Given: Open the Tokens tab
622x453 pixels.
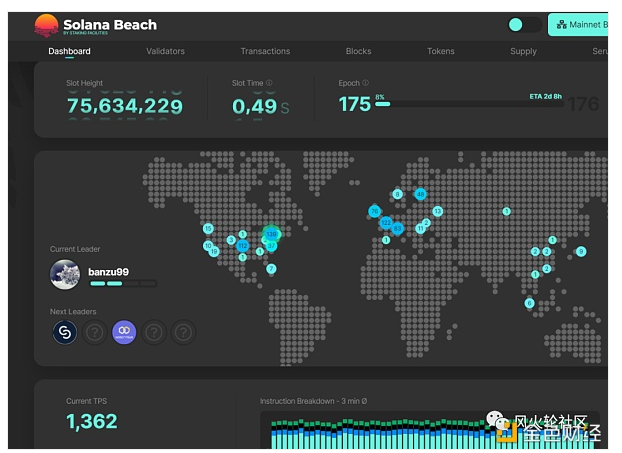Looking at the screenshot, I should (x=440, y=51).
